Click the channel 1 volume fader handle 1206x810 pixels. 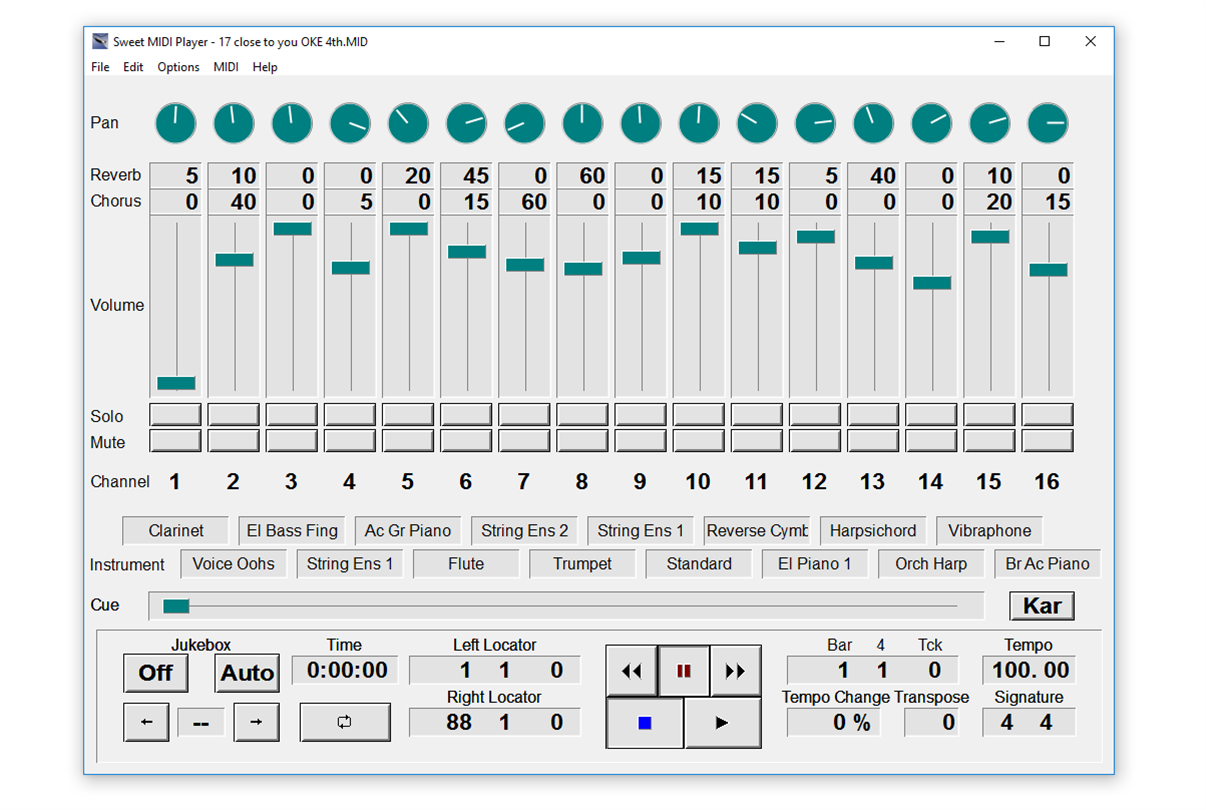click(176, 383)
